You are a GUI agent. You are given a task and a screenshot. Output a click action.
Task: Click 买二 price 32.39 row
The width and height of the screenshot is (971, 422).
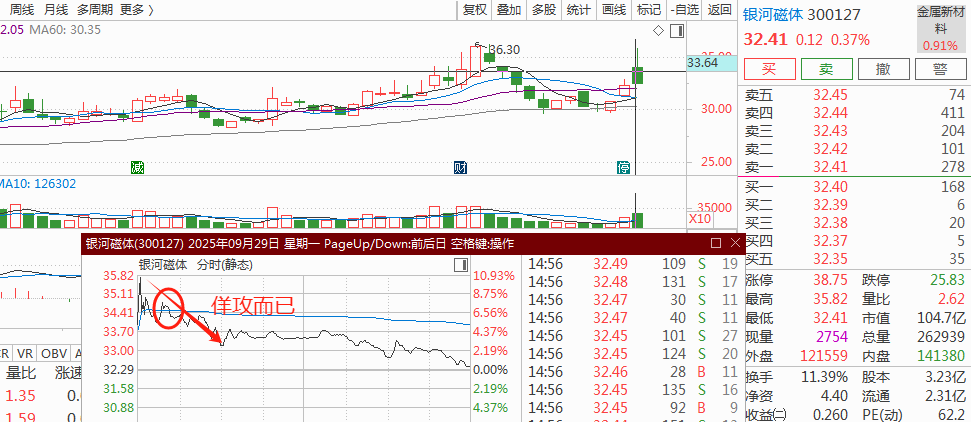click(854, 205)
